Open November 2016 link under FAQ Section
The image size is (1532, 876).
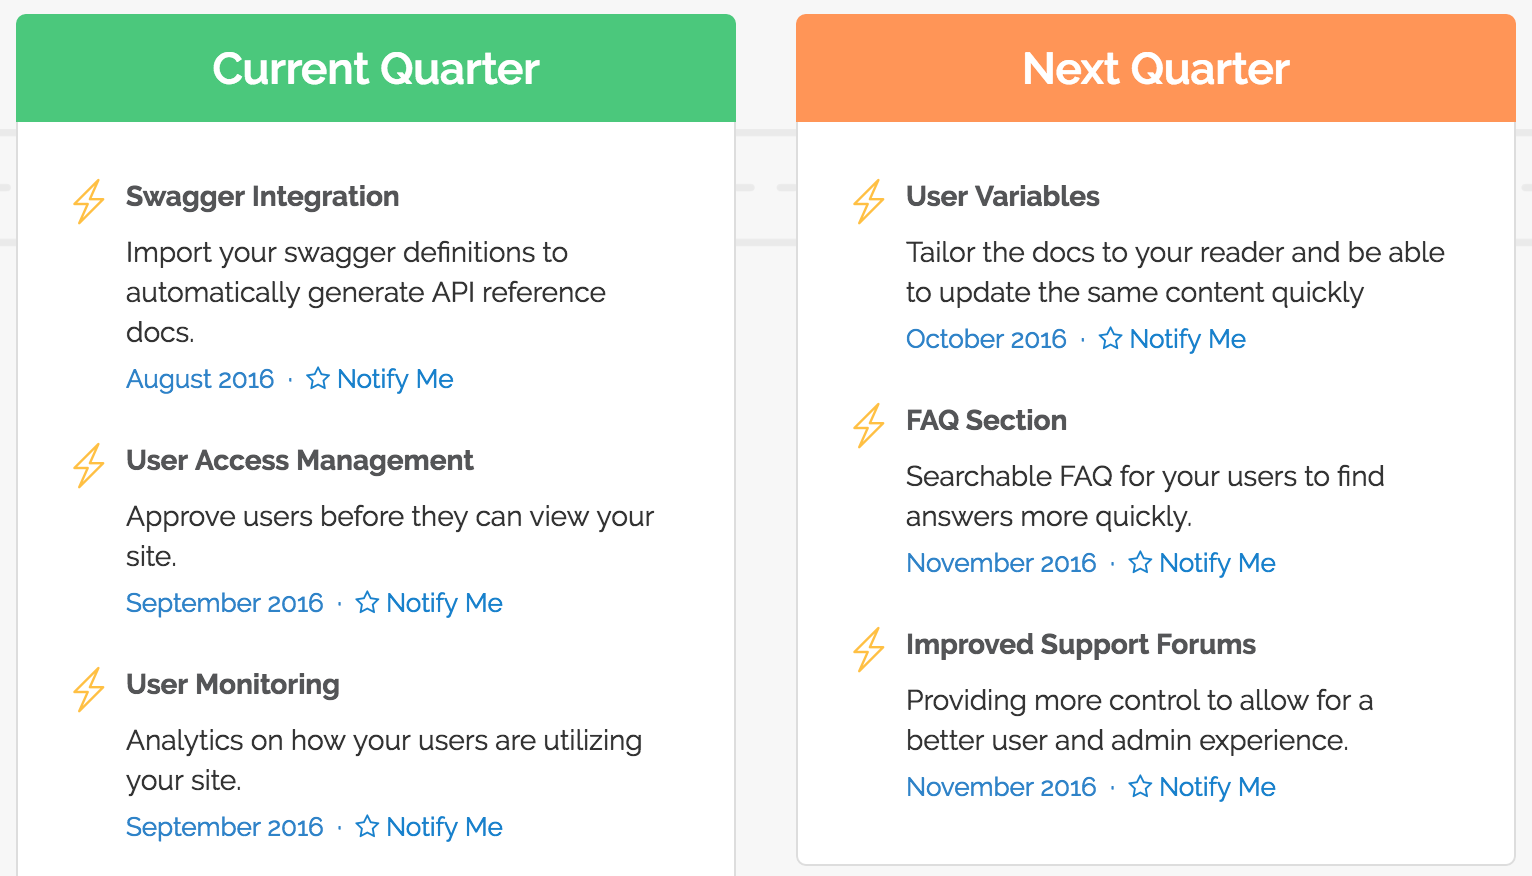pos(1001,563)
